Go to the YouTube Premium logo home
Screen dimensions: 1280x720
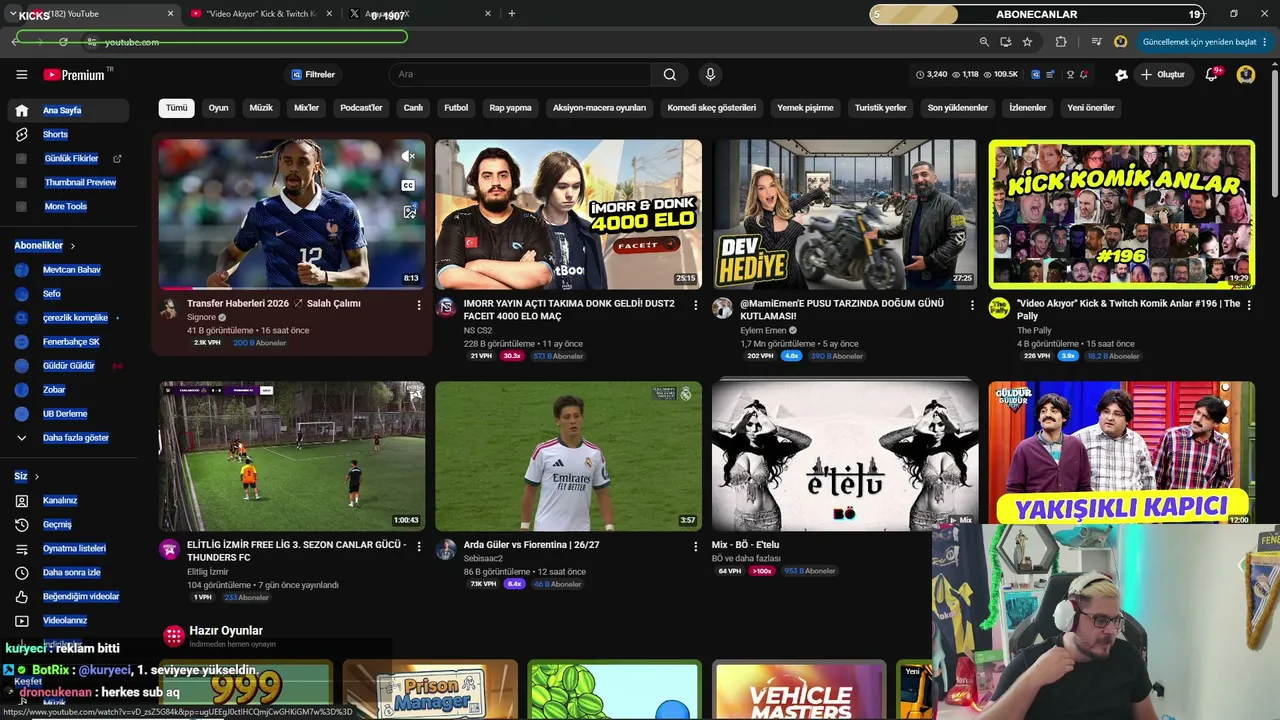(74, 74)
